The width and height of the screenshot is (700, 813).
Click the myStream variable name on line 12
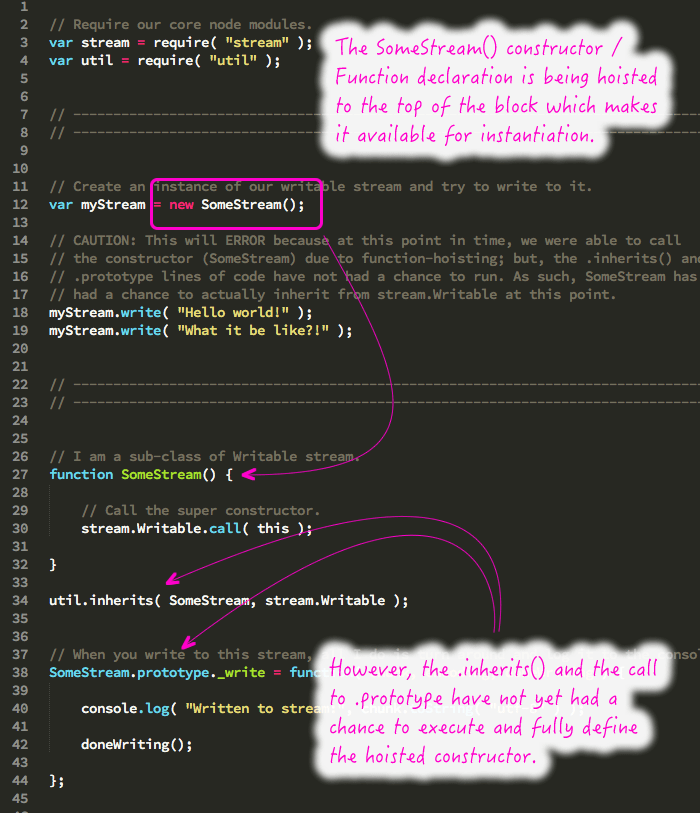click(113, 204)
